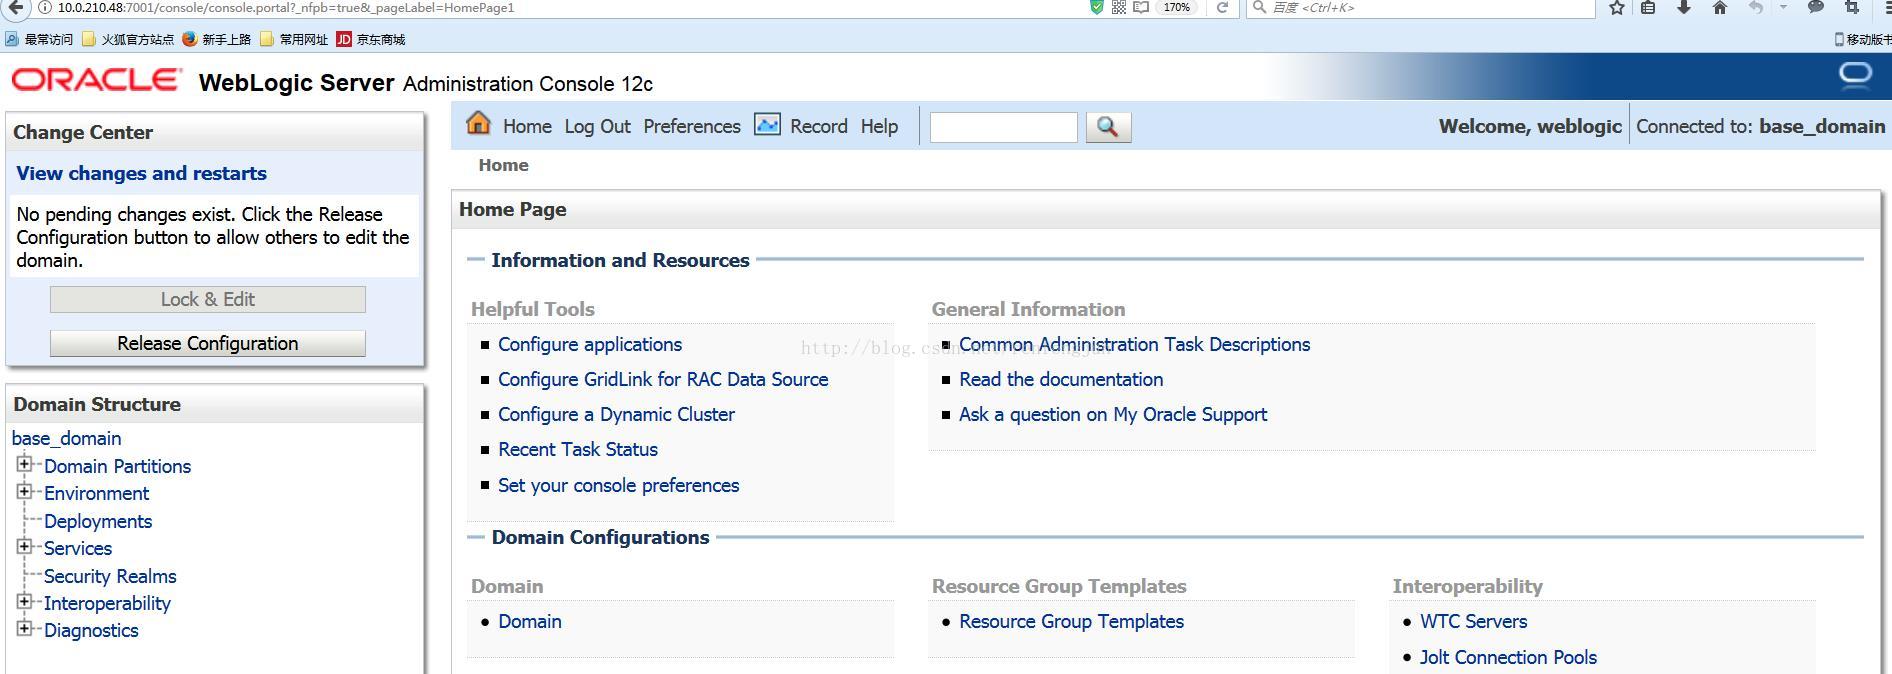The height and width of the screenshot is (674, 1892).
Task: Open the 移动版书签 mobile bookmarks item
Action: [x=1863, y=39]
